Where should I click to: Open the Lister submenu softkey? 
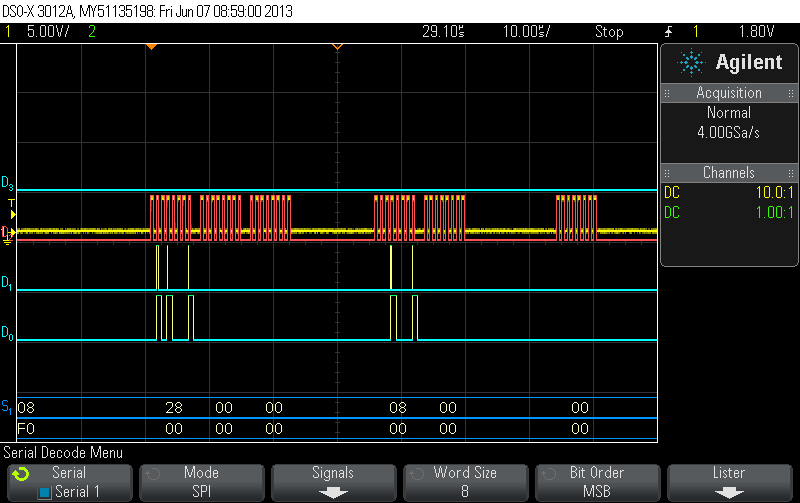(x=730, y=483)
